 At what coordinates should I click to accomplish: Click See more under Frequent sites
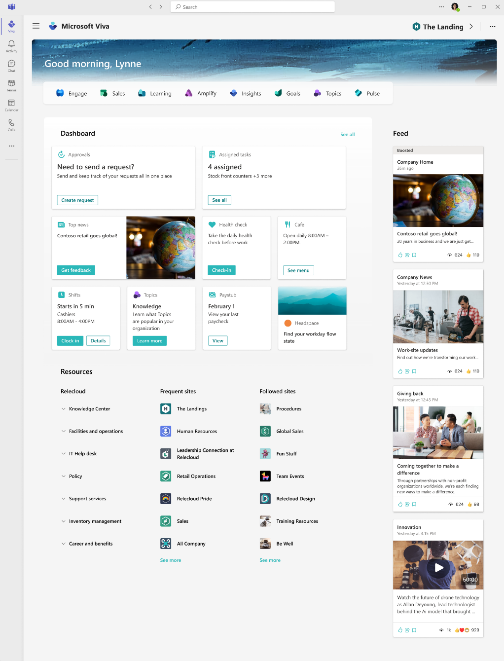pos(170,560)
